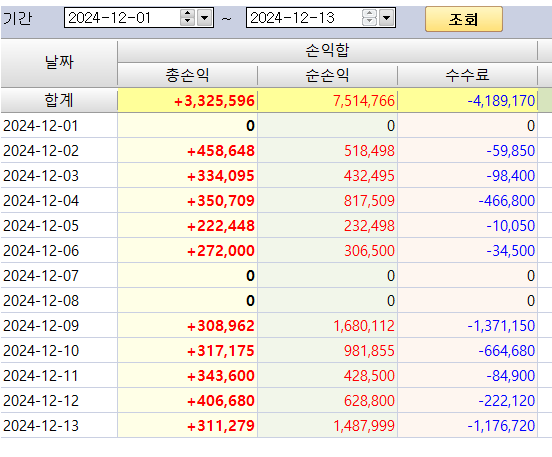Click 수수료 value -59,850
The width and height of the screenshot is (552, 457).
tap(511, 151)
